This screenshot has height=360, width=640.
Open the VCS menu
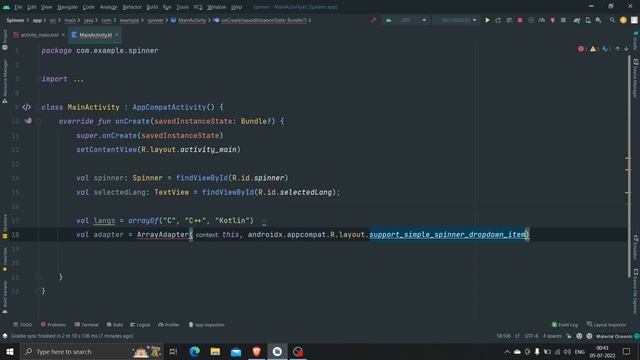(x=198, y=7)
